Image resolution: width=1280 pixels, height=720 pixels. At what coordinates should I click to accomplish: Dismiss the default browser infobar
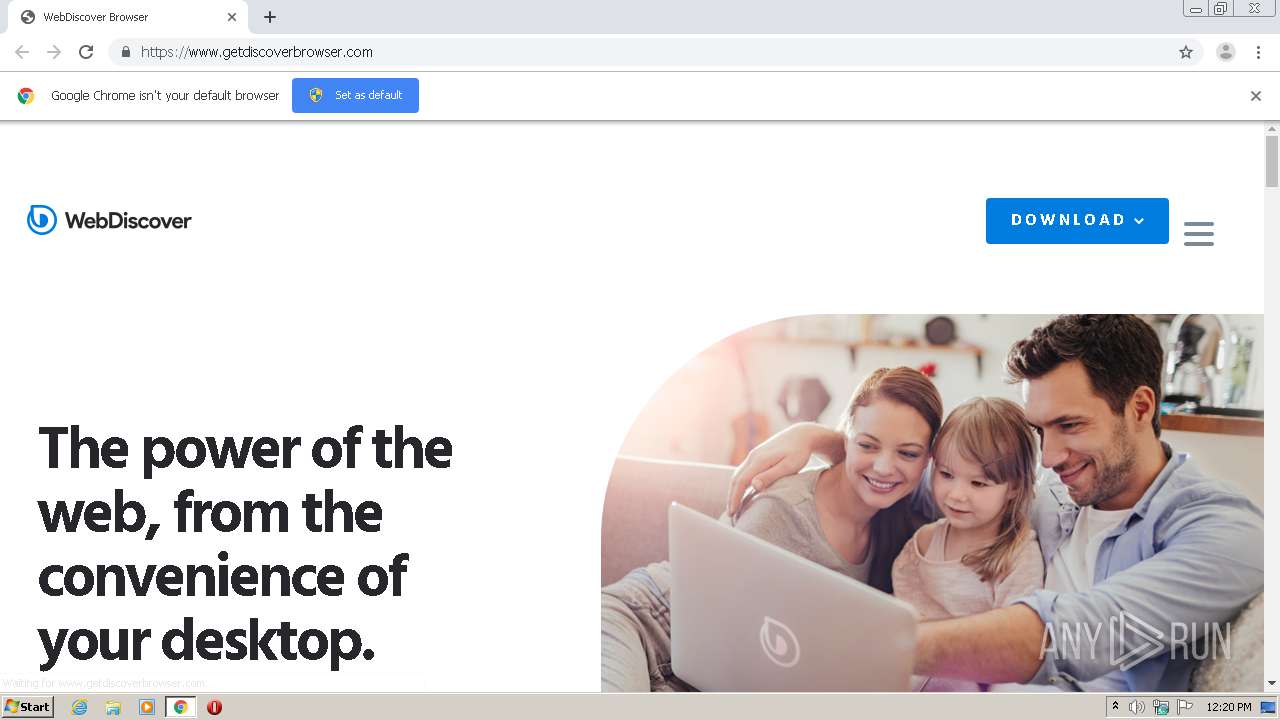coord(1256,96)
